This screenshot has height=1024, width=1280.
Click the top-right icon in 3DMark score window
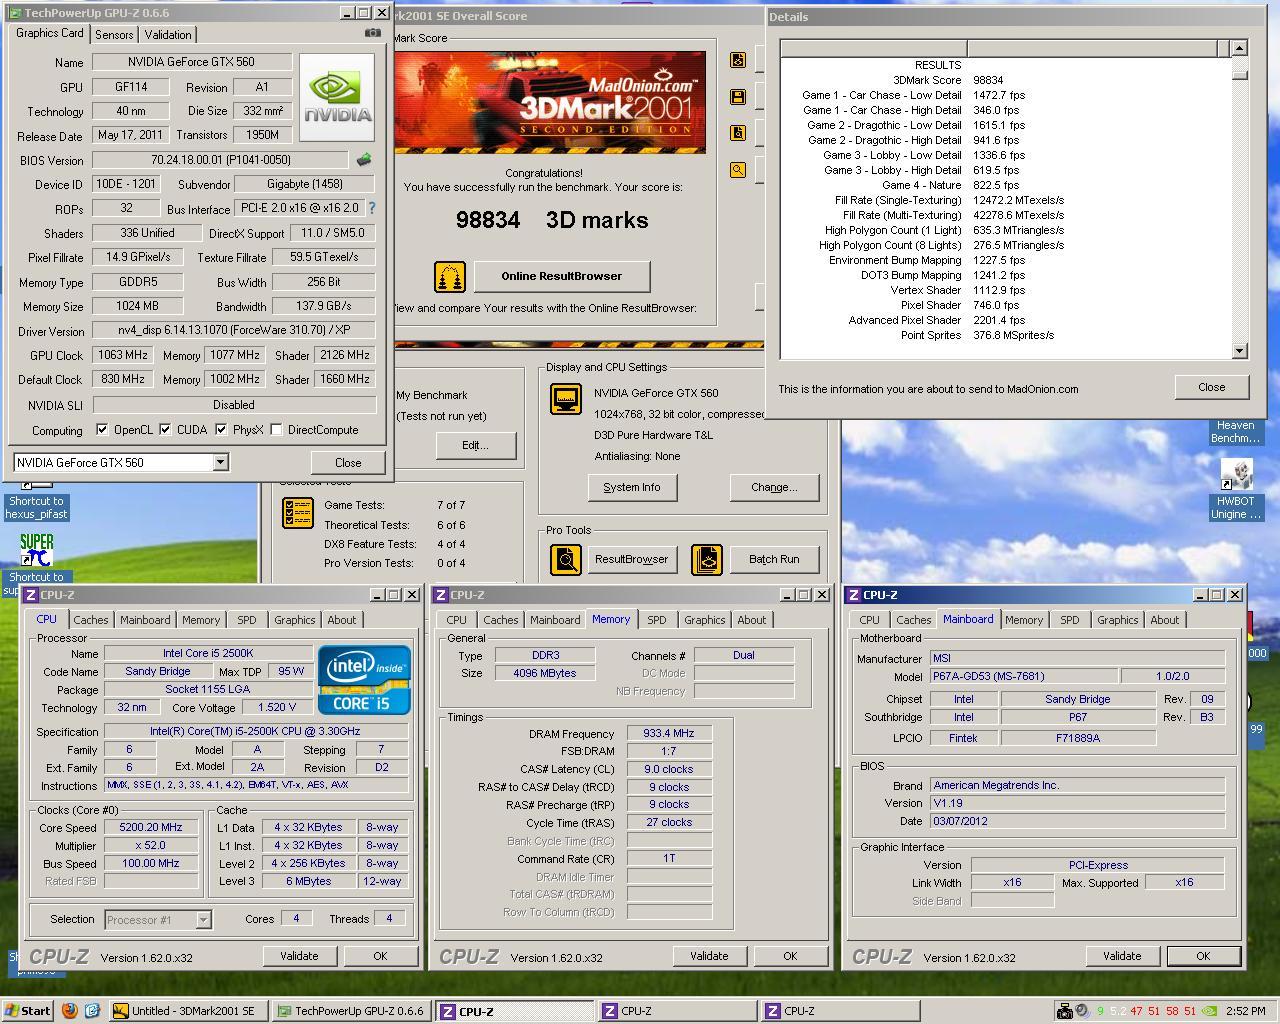[x=738, y=60]
